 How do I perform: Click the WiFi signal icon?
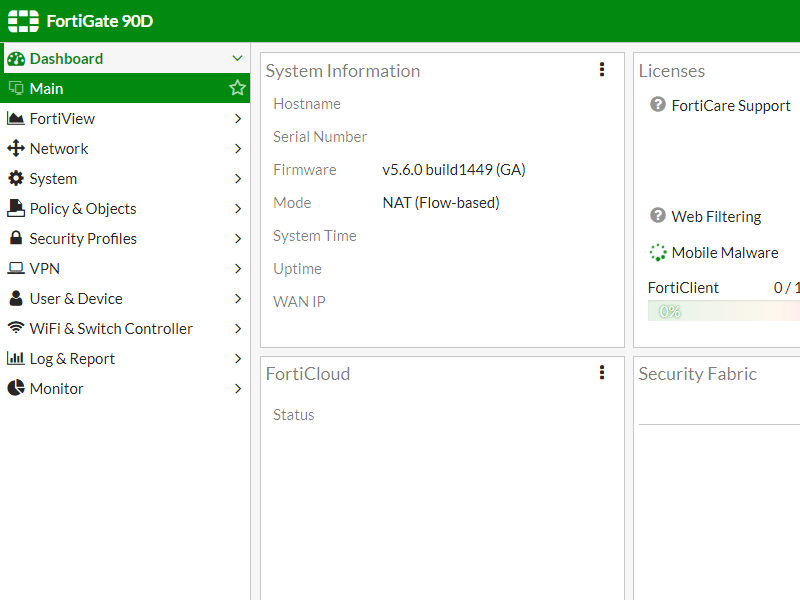click(16, 328)
